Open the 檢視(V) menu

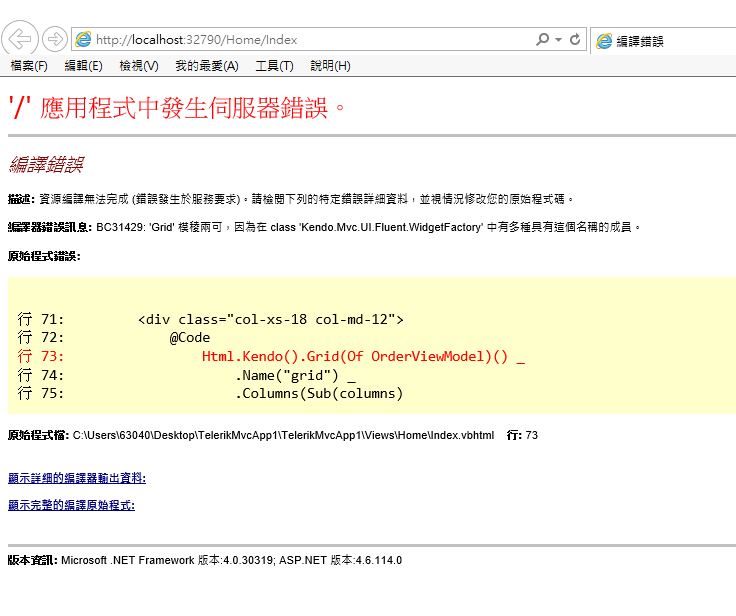coord(138,66)
